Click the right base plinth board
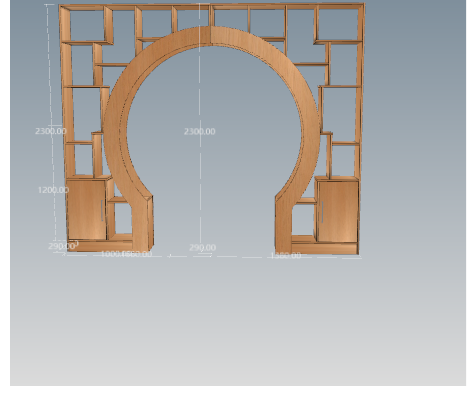This screenshot has height=396, width=476. coord(324,249)
